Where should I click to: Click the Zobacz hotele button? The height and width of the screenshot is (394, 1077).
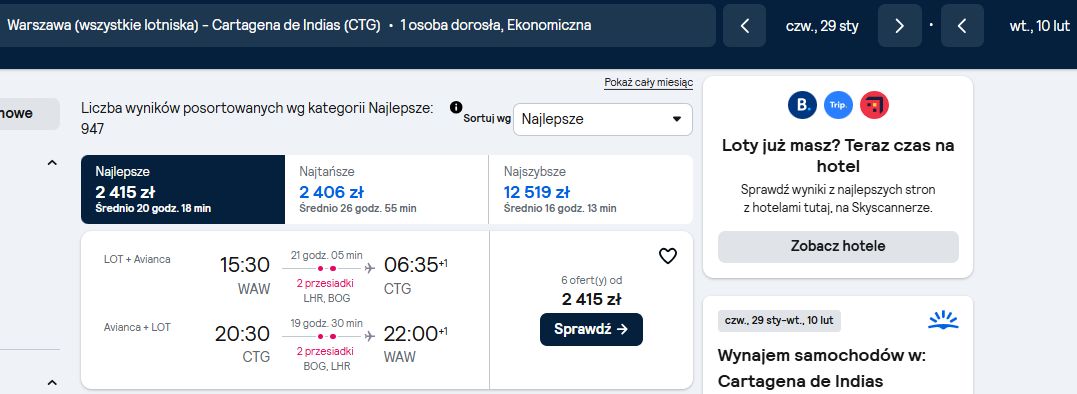pos(838,246)
